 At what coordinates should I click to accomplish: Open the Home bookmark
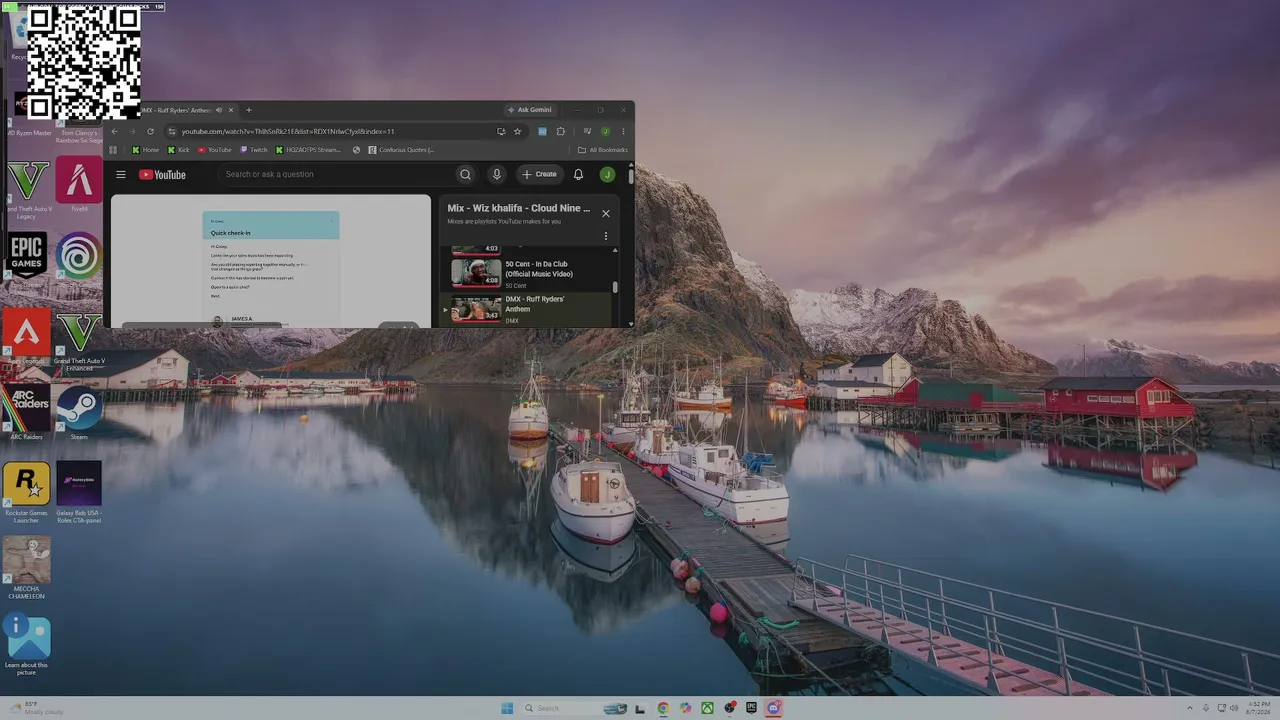(146, 150)
